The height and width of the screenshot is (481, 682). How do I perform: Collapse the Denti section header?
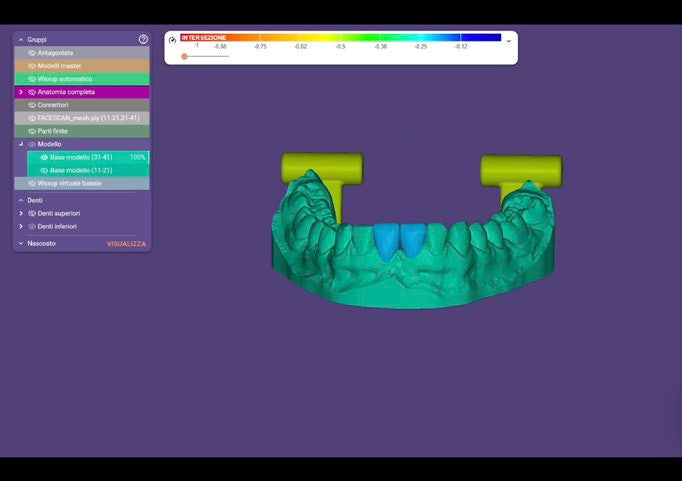click(x=21, y=200)
